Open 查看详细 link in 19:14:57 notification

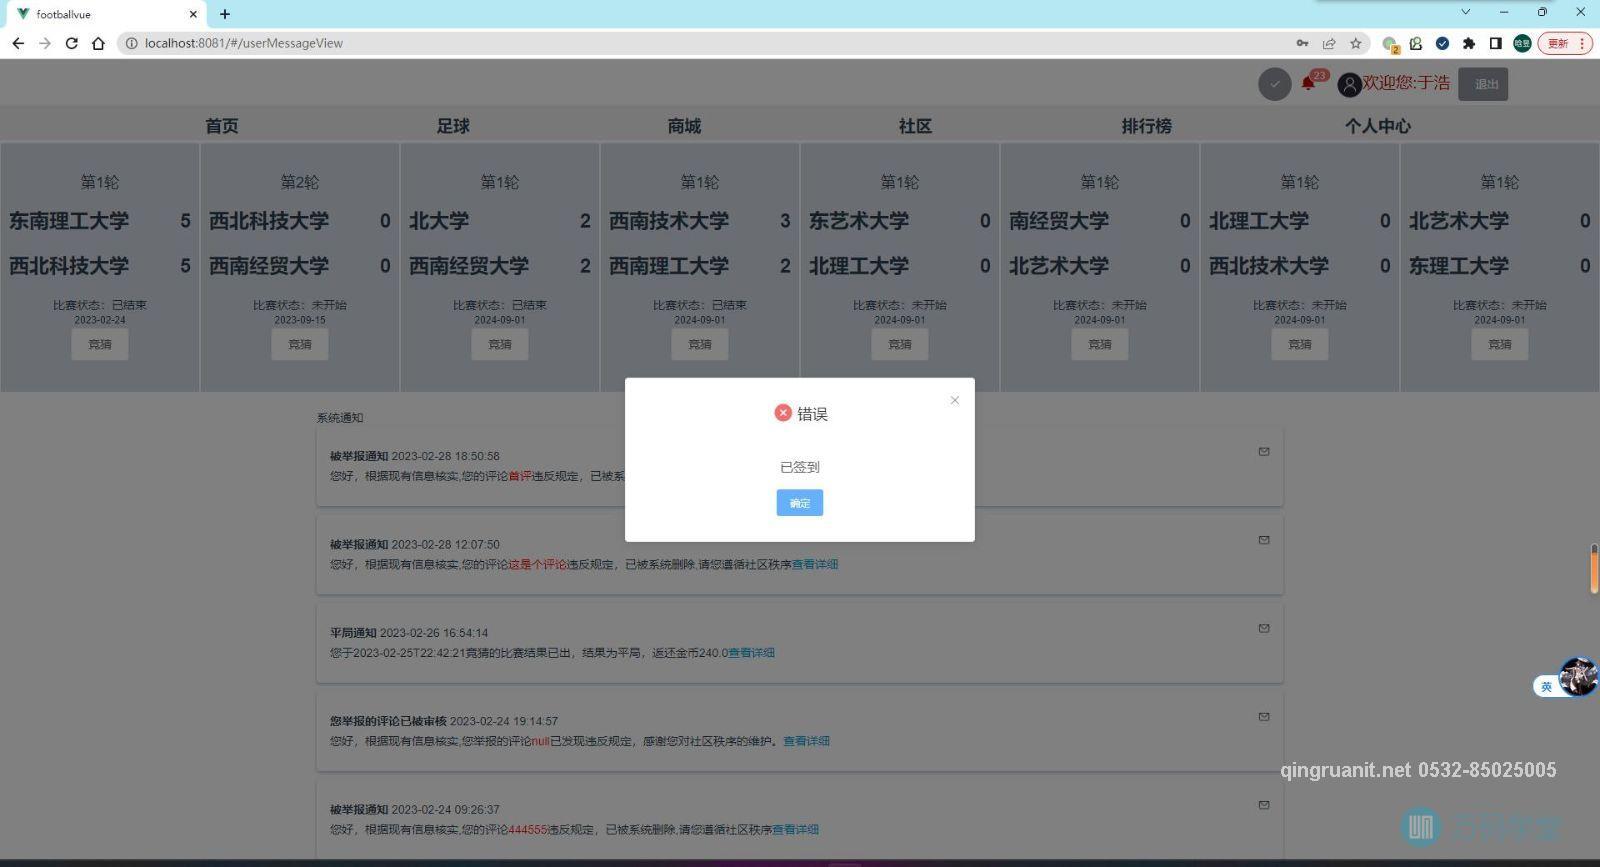806,741
